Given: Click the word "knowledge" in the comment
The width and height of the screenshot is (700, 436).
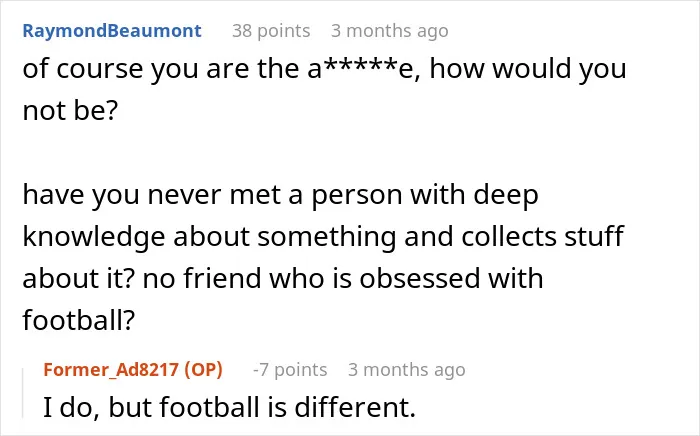Looking at the screenshot, I should coord(94,237).
